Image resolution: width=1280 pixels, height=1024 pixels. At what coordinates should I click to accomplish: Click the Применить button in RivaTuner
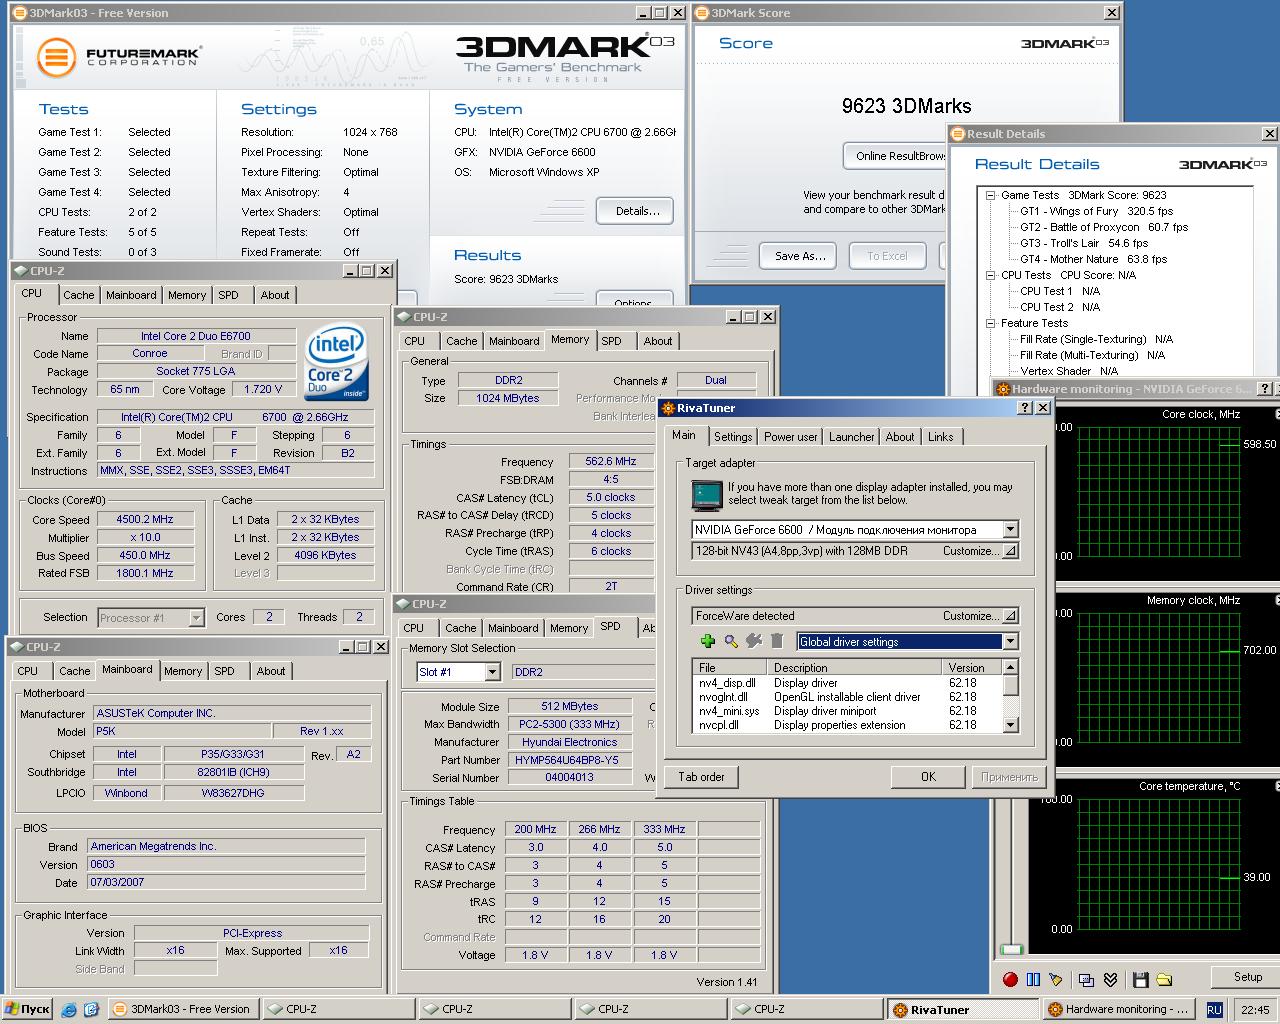tap(1009, 777)
